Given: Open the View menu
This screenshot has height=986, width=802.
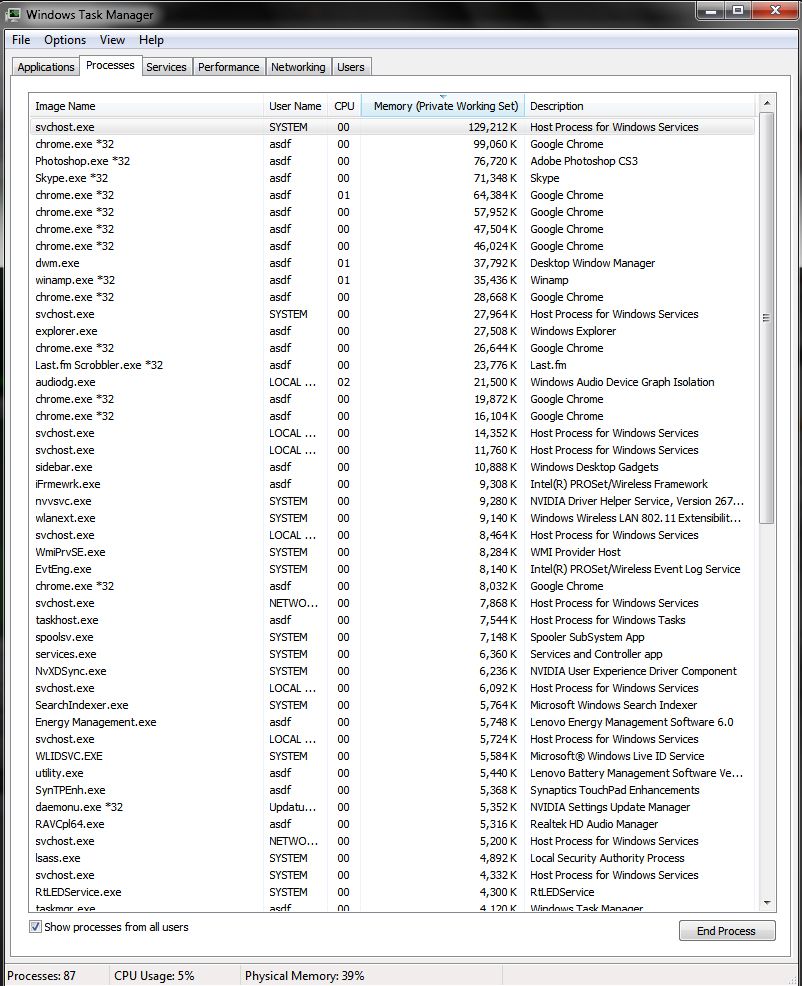Looking at the screenshot, I should (x=112, y=40).
